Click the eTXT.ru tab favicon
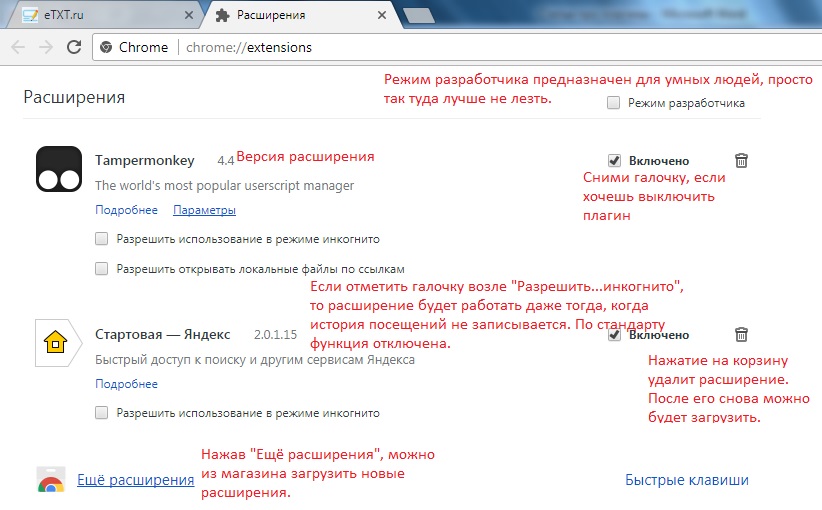822x510 pixels. tap(30, 15)
